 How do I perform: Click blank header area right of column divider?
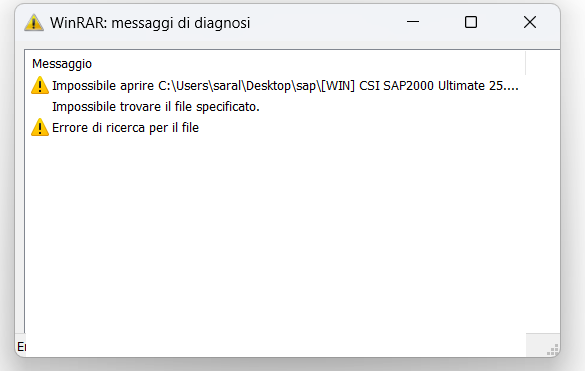point(543,63)
